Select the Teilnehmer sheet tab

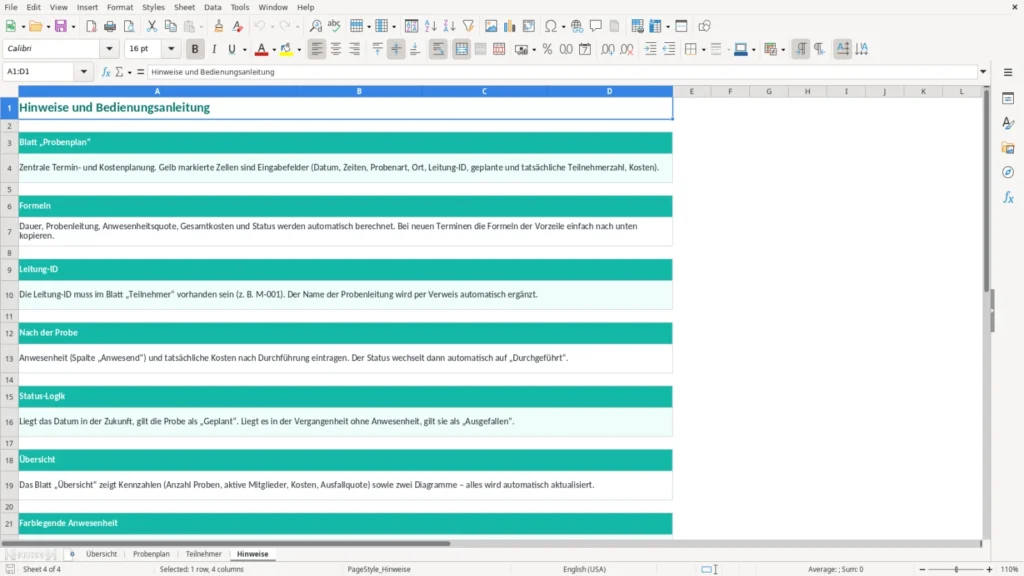pos(203,554)
